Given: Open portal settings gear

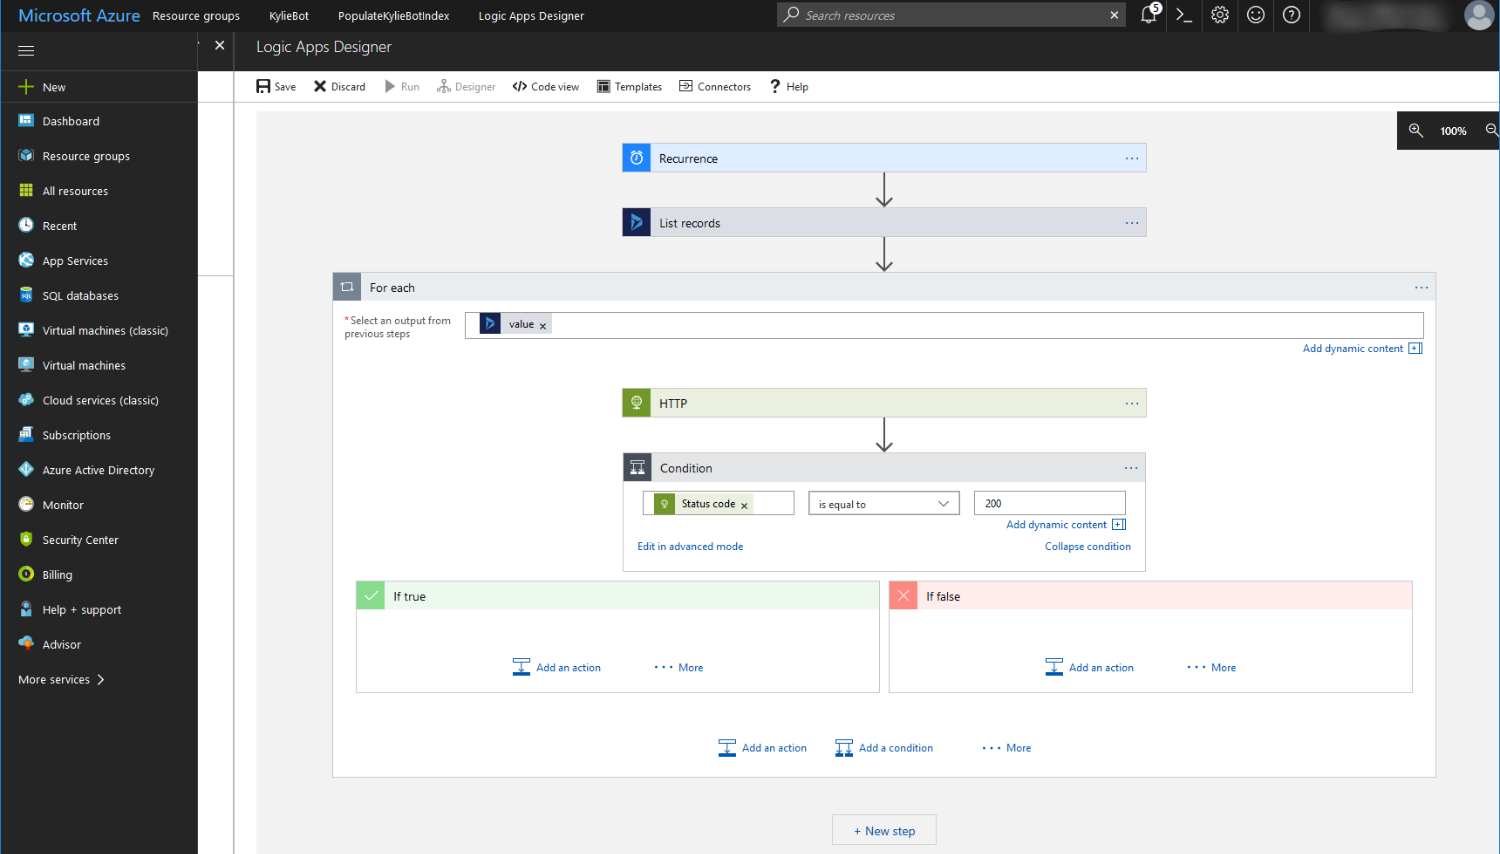Looking at the screenshot, I should click(1220, 15).
